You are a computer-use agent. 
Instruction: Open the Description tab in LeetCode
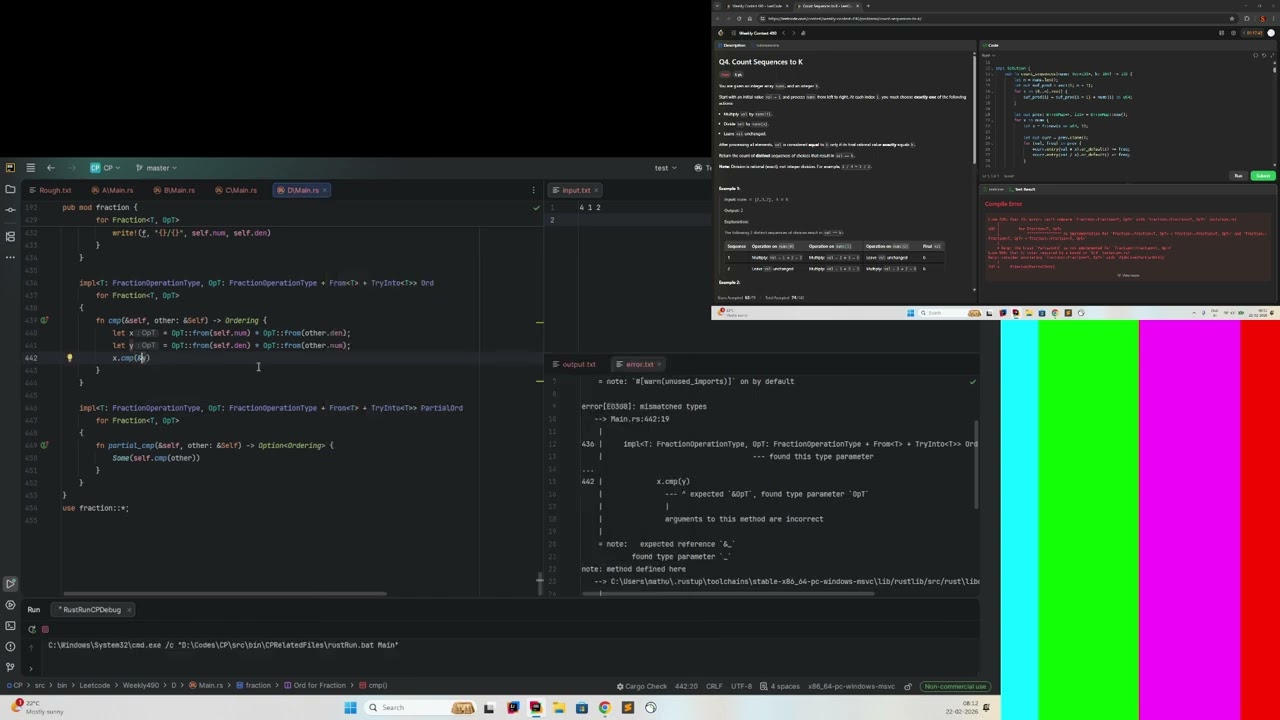click(732, 45)
